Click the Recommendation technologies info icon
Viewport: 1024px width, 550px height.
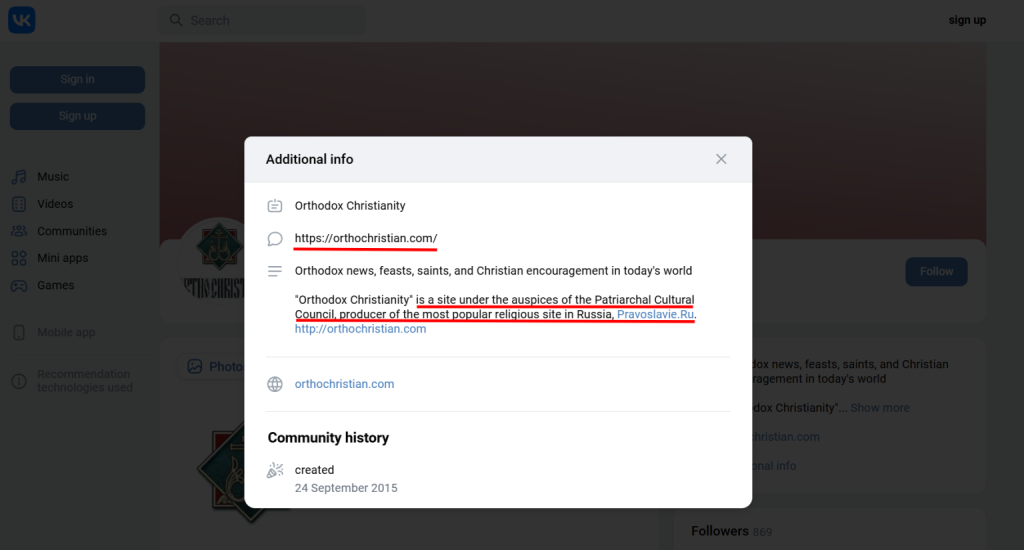point(19,381)
